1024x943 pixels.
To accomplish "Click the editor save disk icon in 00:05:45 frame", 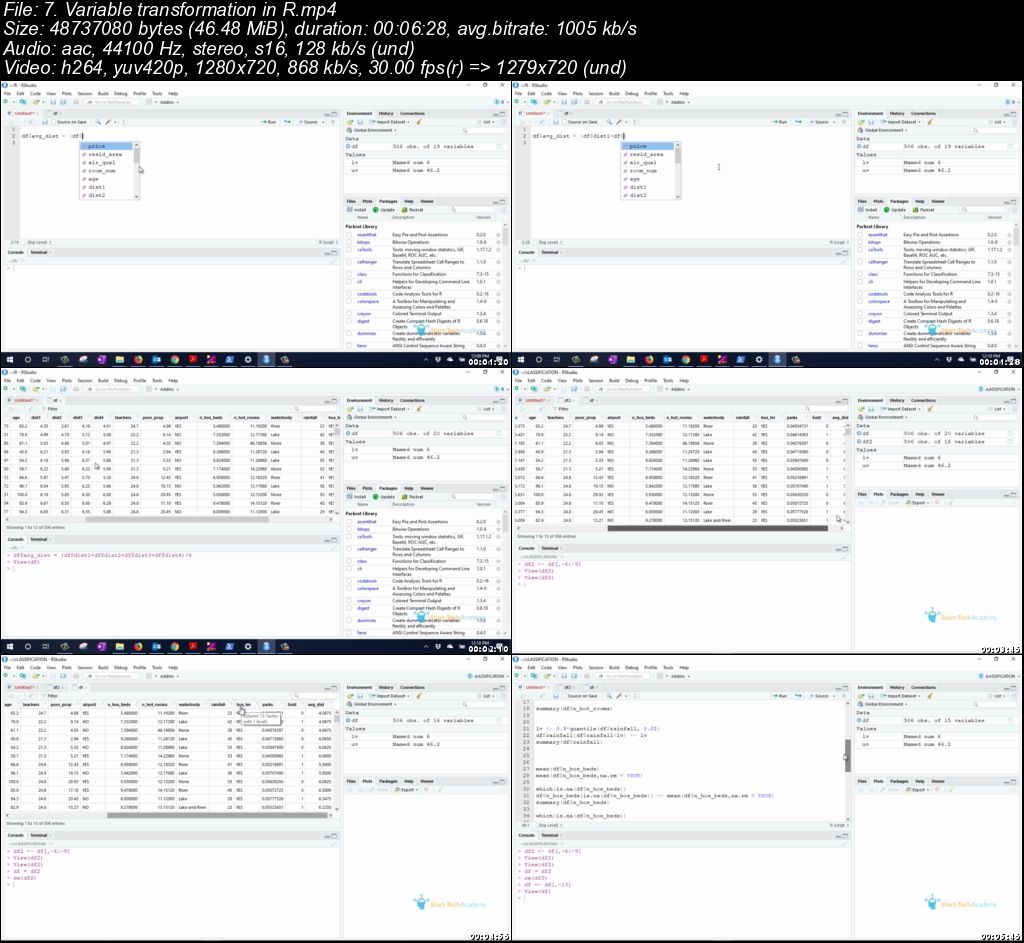I will click(556, 696).
